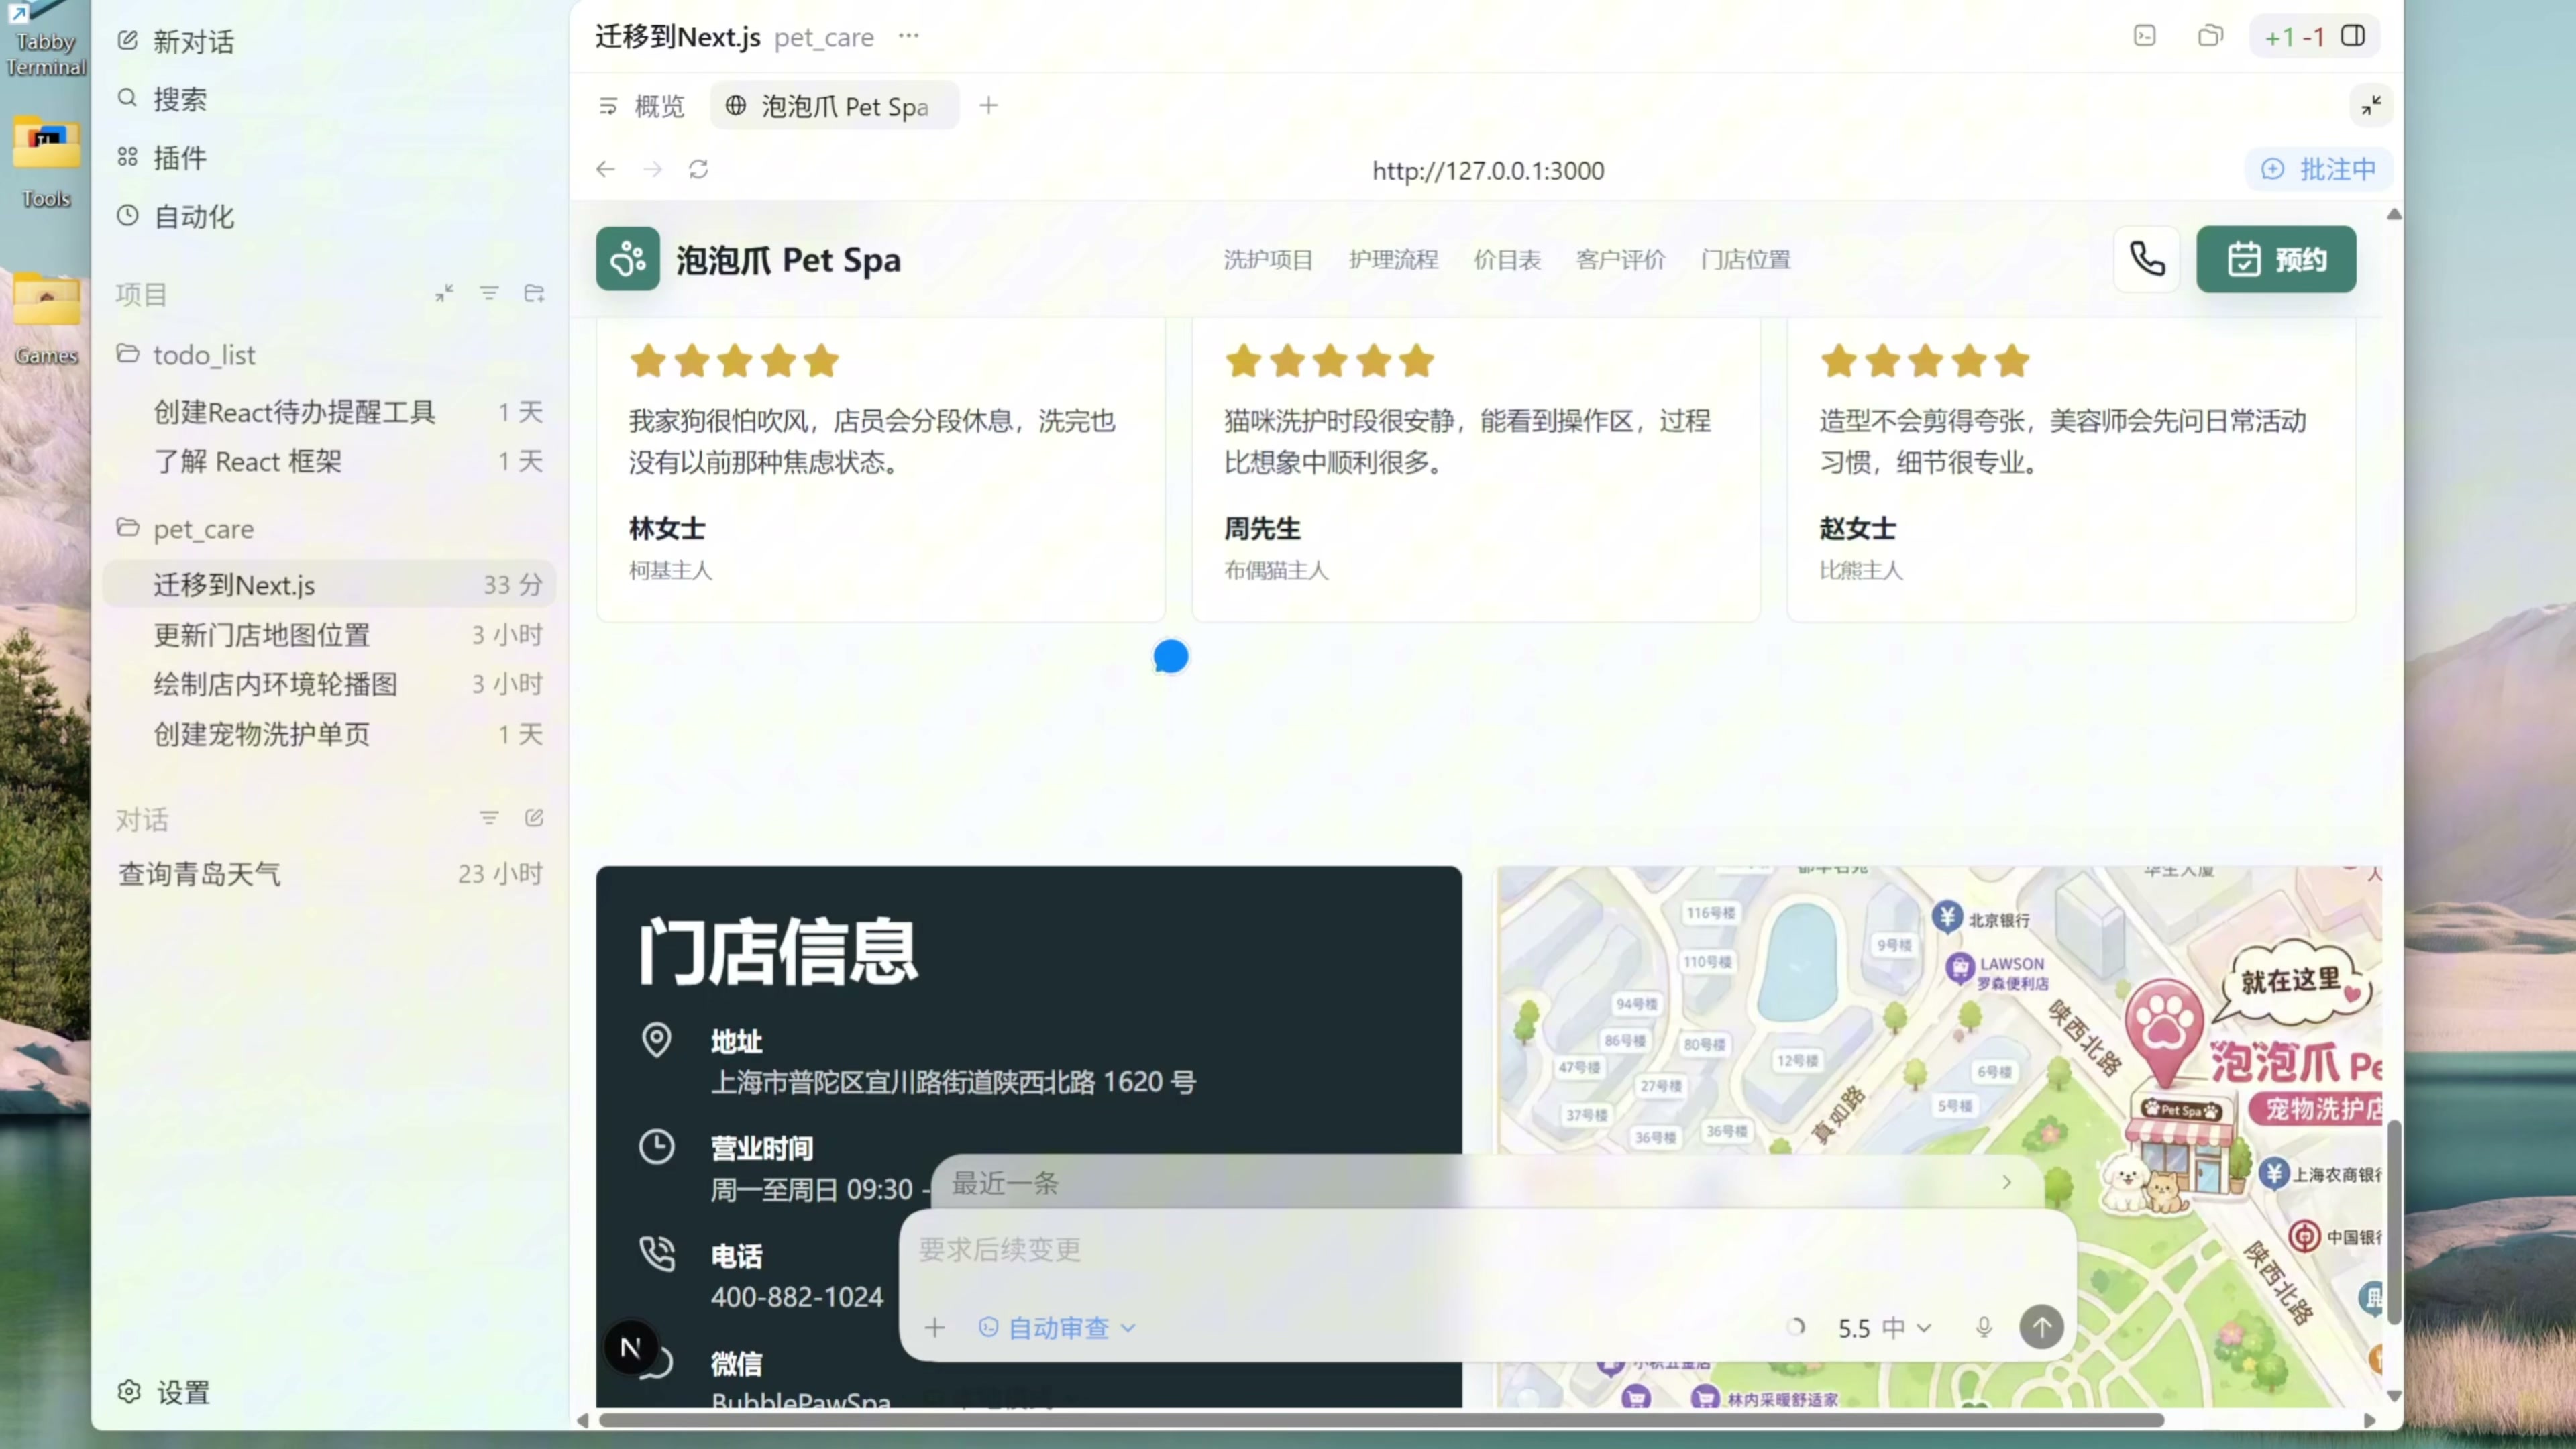Screen dimensions: 2576x1449
Task: Click the plus attachment icon in composer
Action: click(x=934, y=1327)
